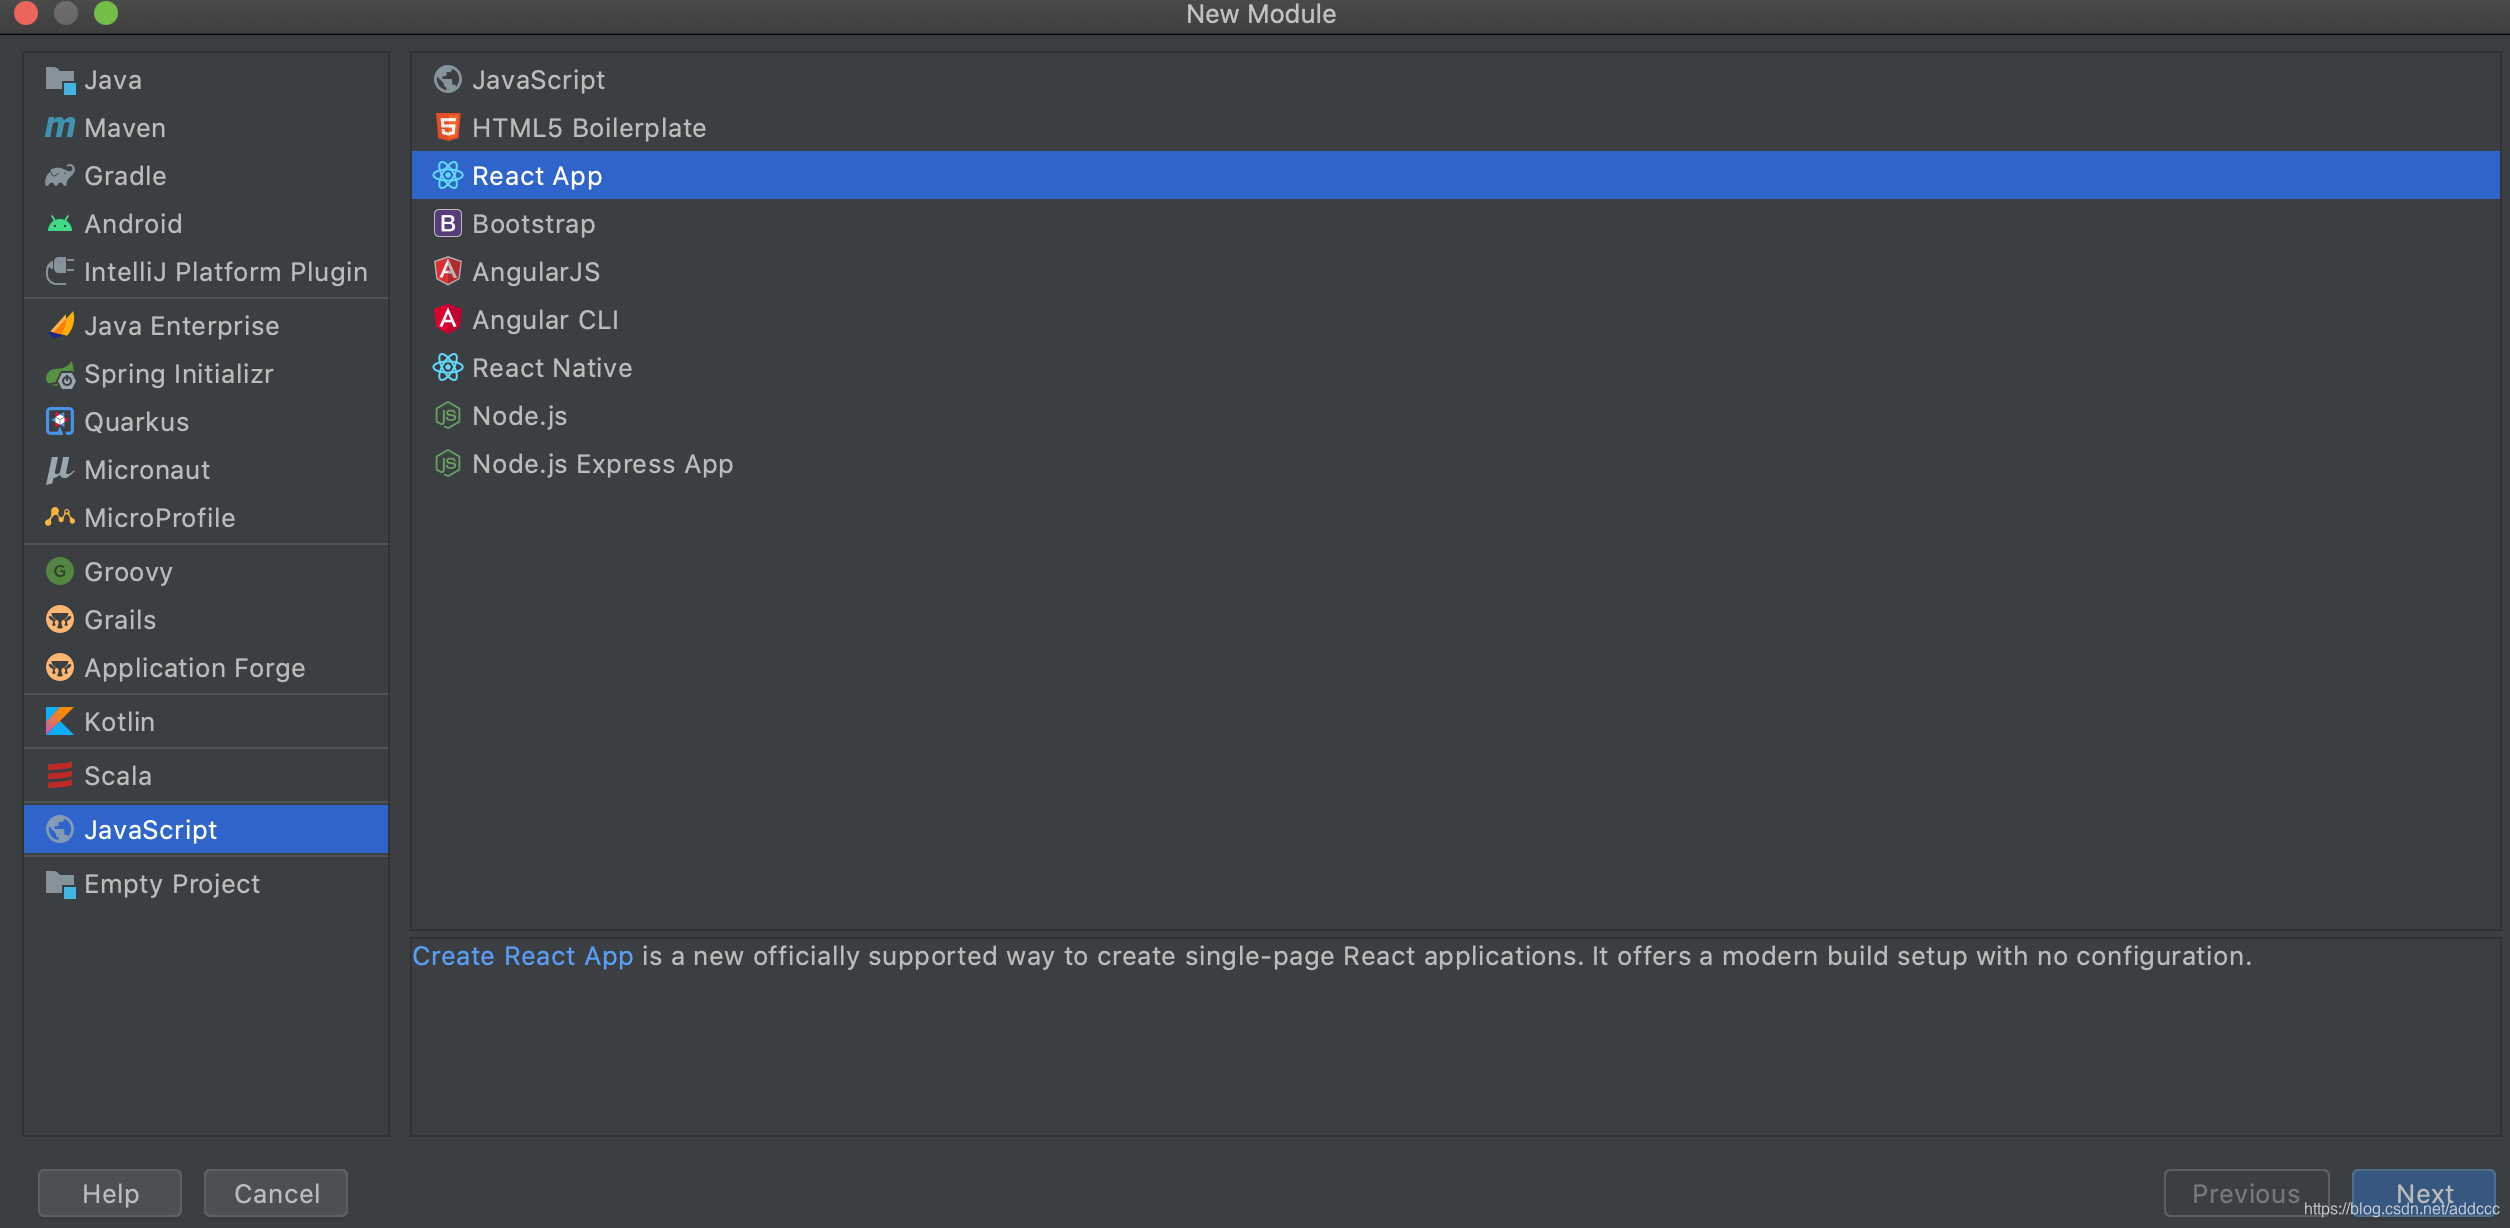Select JavaScript category in sidebar
Viewport: 2510px width, 1228px height.
206,830
